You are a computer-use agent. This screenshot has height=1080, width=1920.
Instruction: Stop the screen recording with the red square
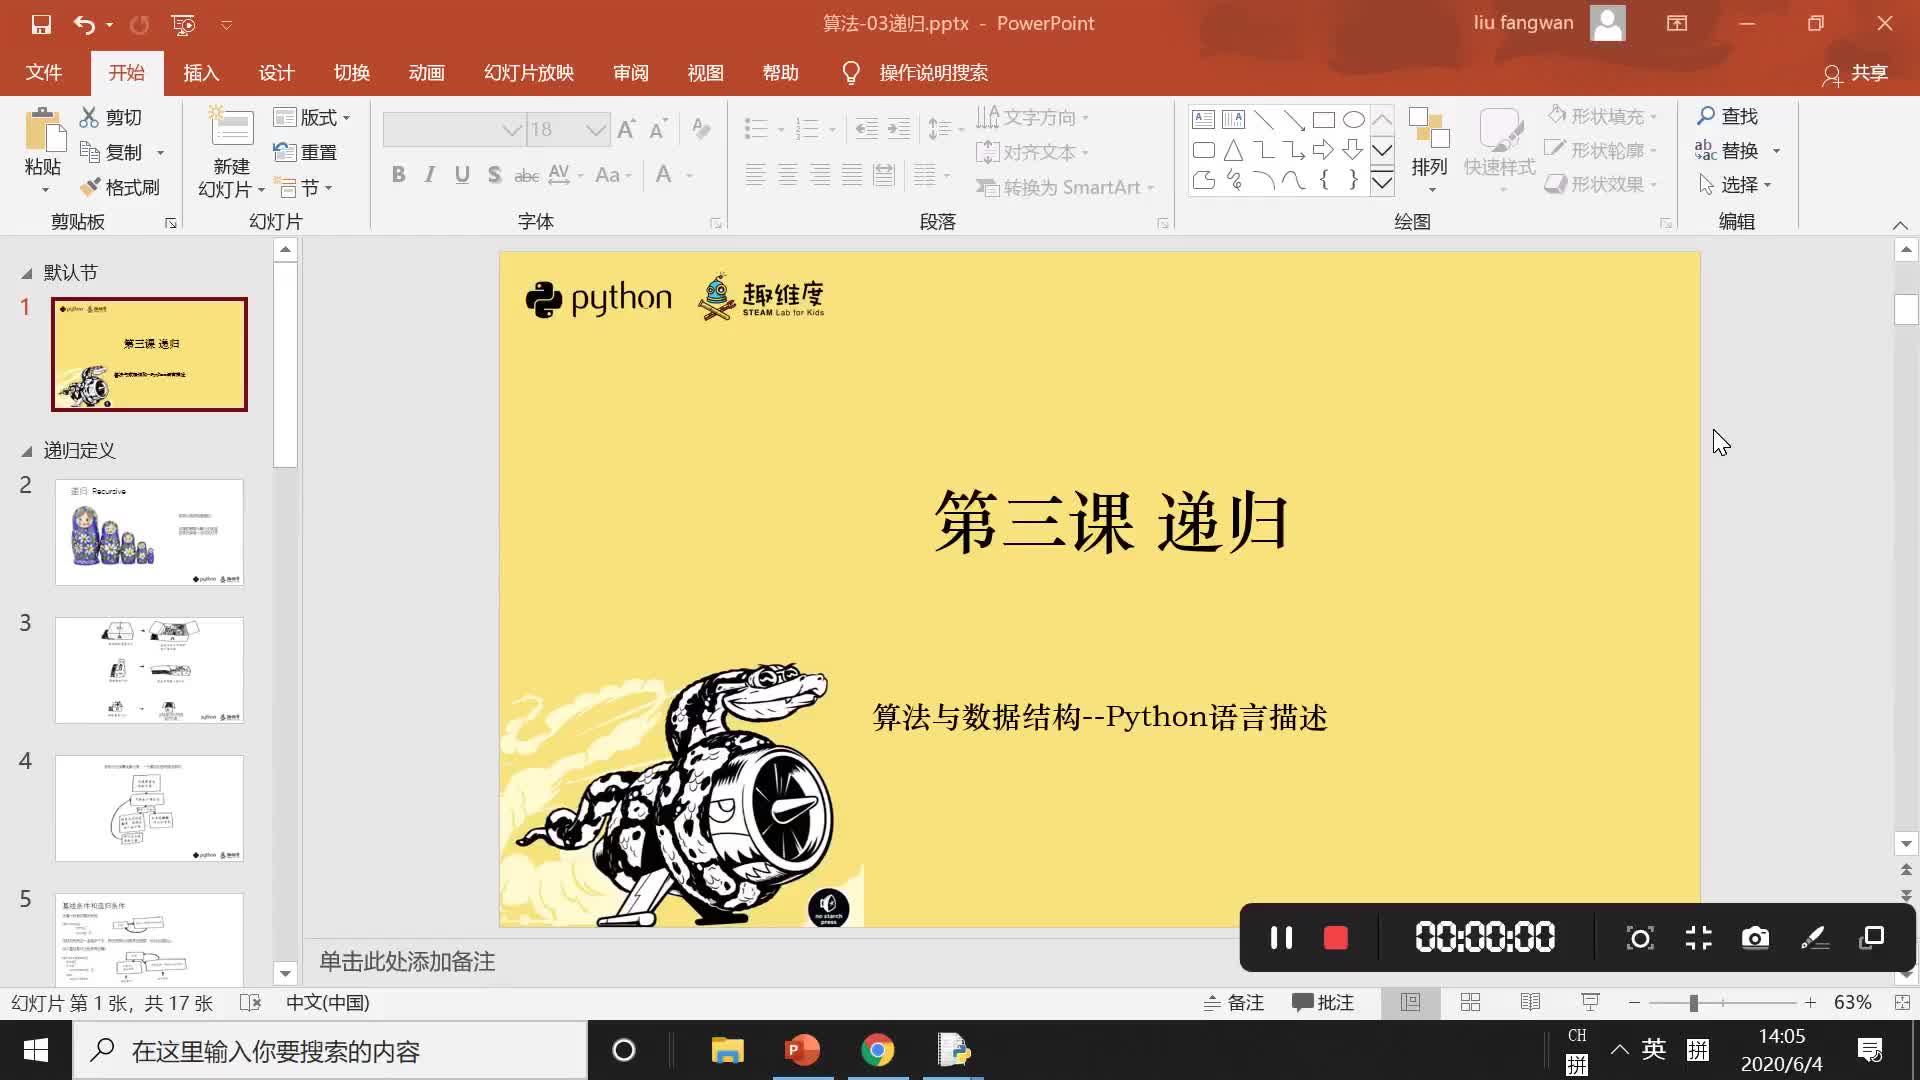pos(1336,938)
